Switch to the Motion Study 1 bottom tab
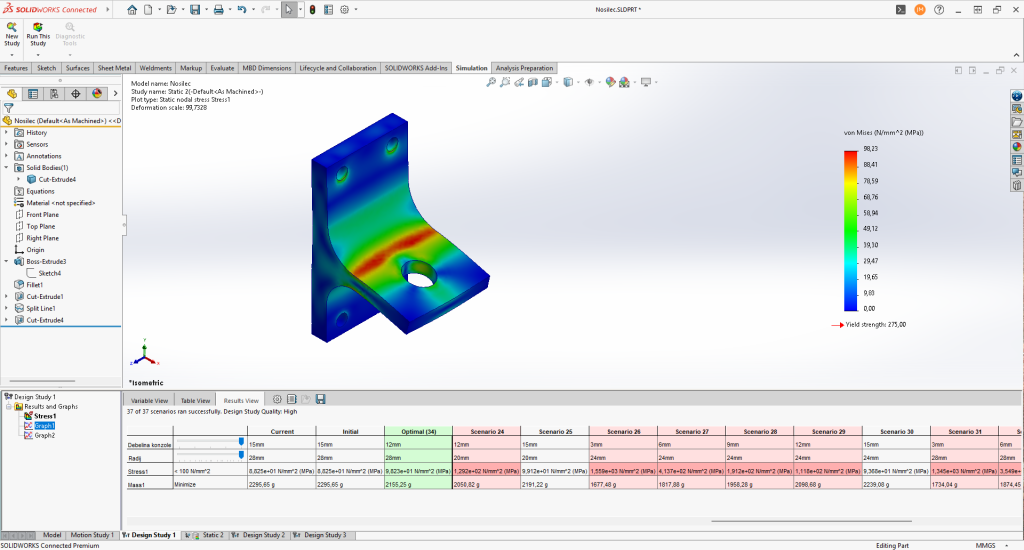The image size is (1024, 550). tap(91, 535)
